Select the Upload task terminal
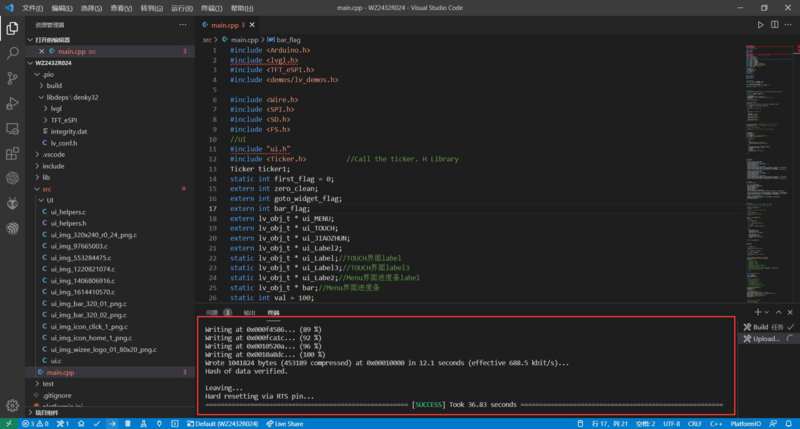 [768, 339]
